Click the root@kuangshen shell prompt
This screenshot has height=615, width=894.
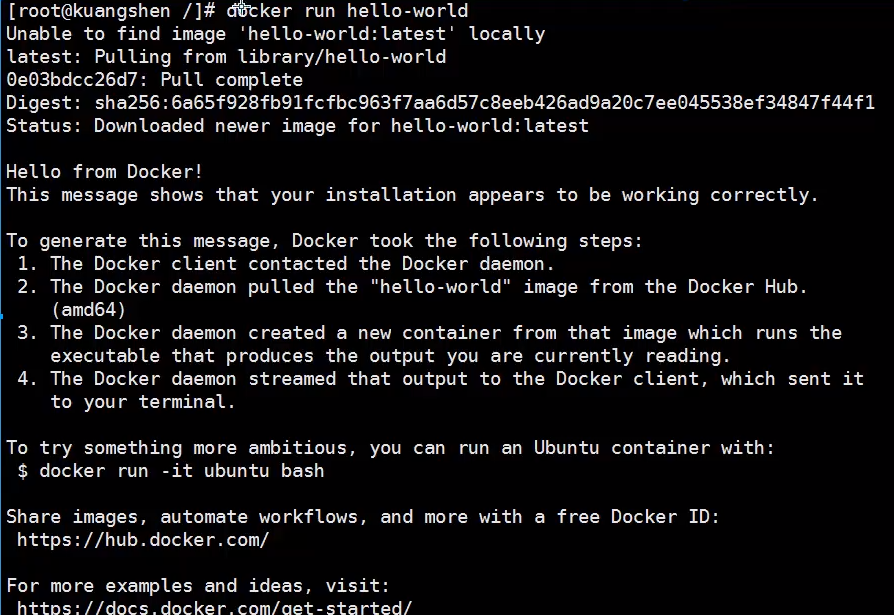(111, 11)
